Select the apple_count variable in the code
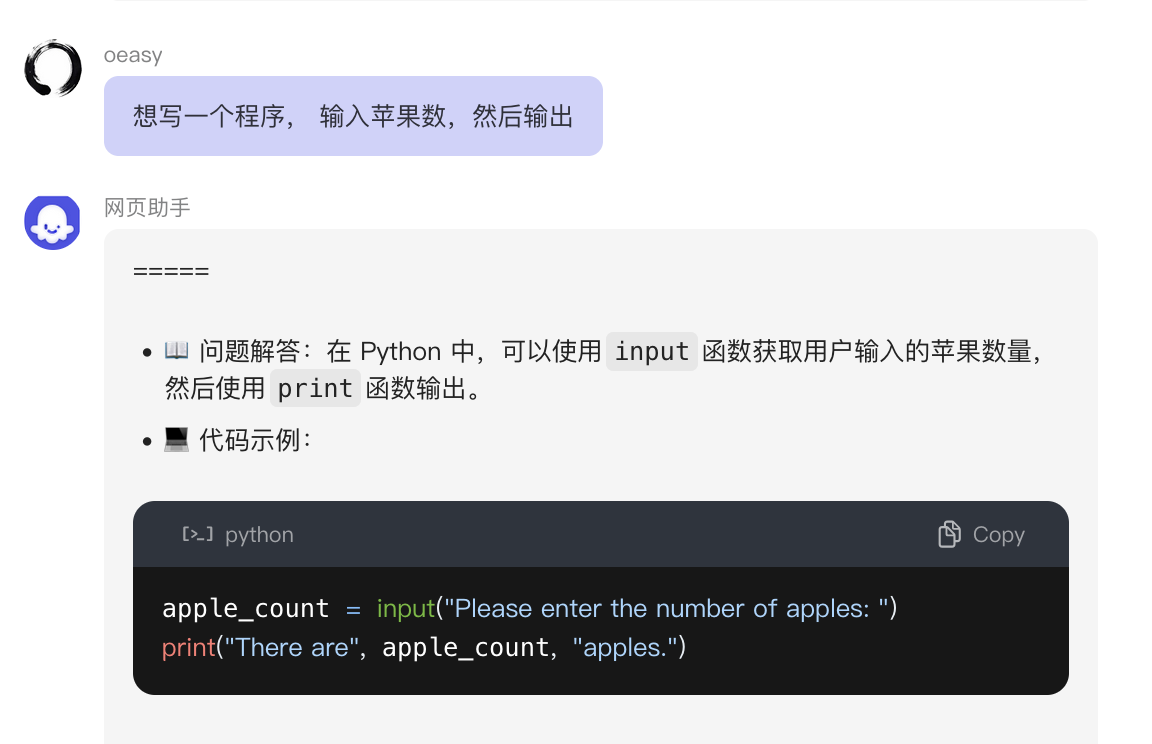This screenshot has width=1152, height=744. tap(245, 608)
